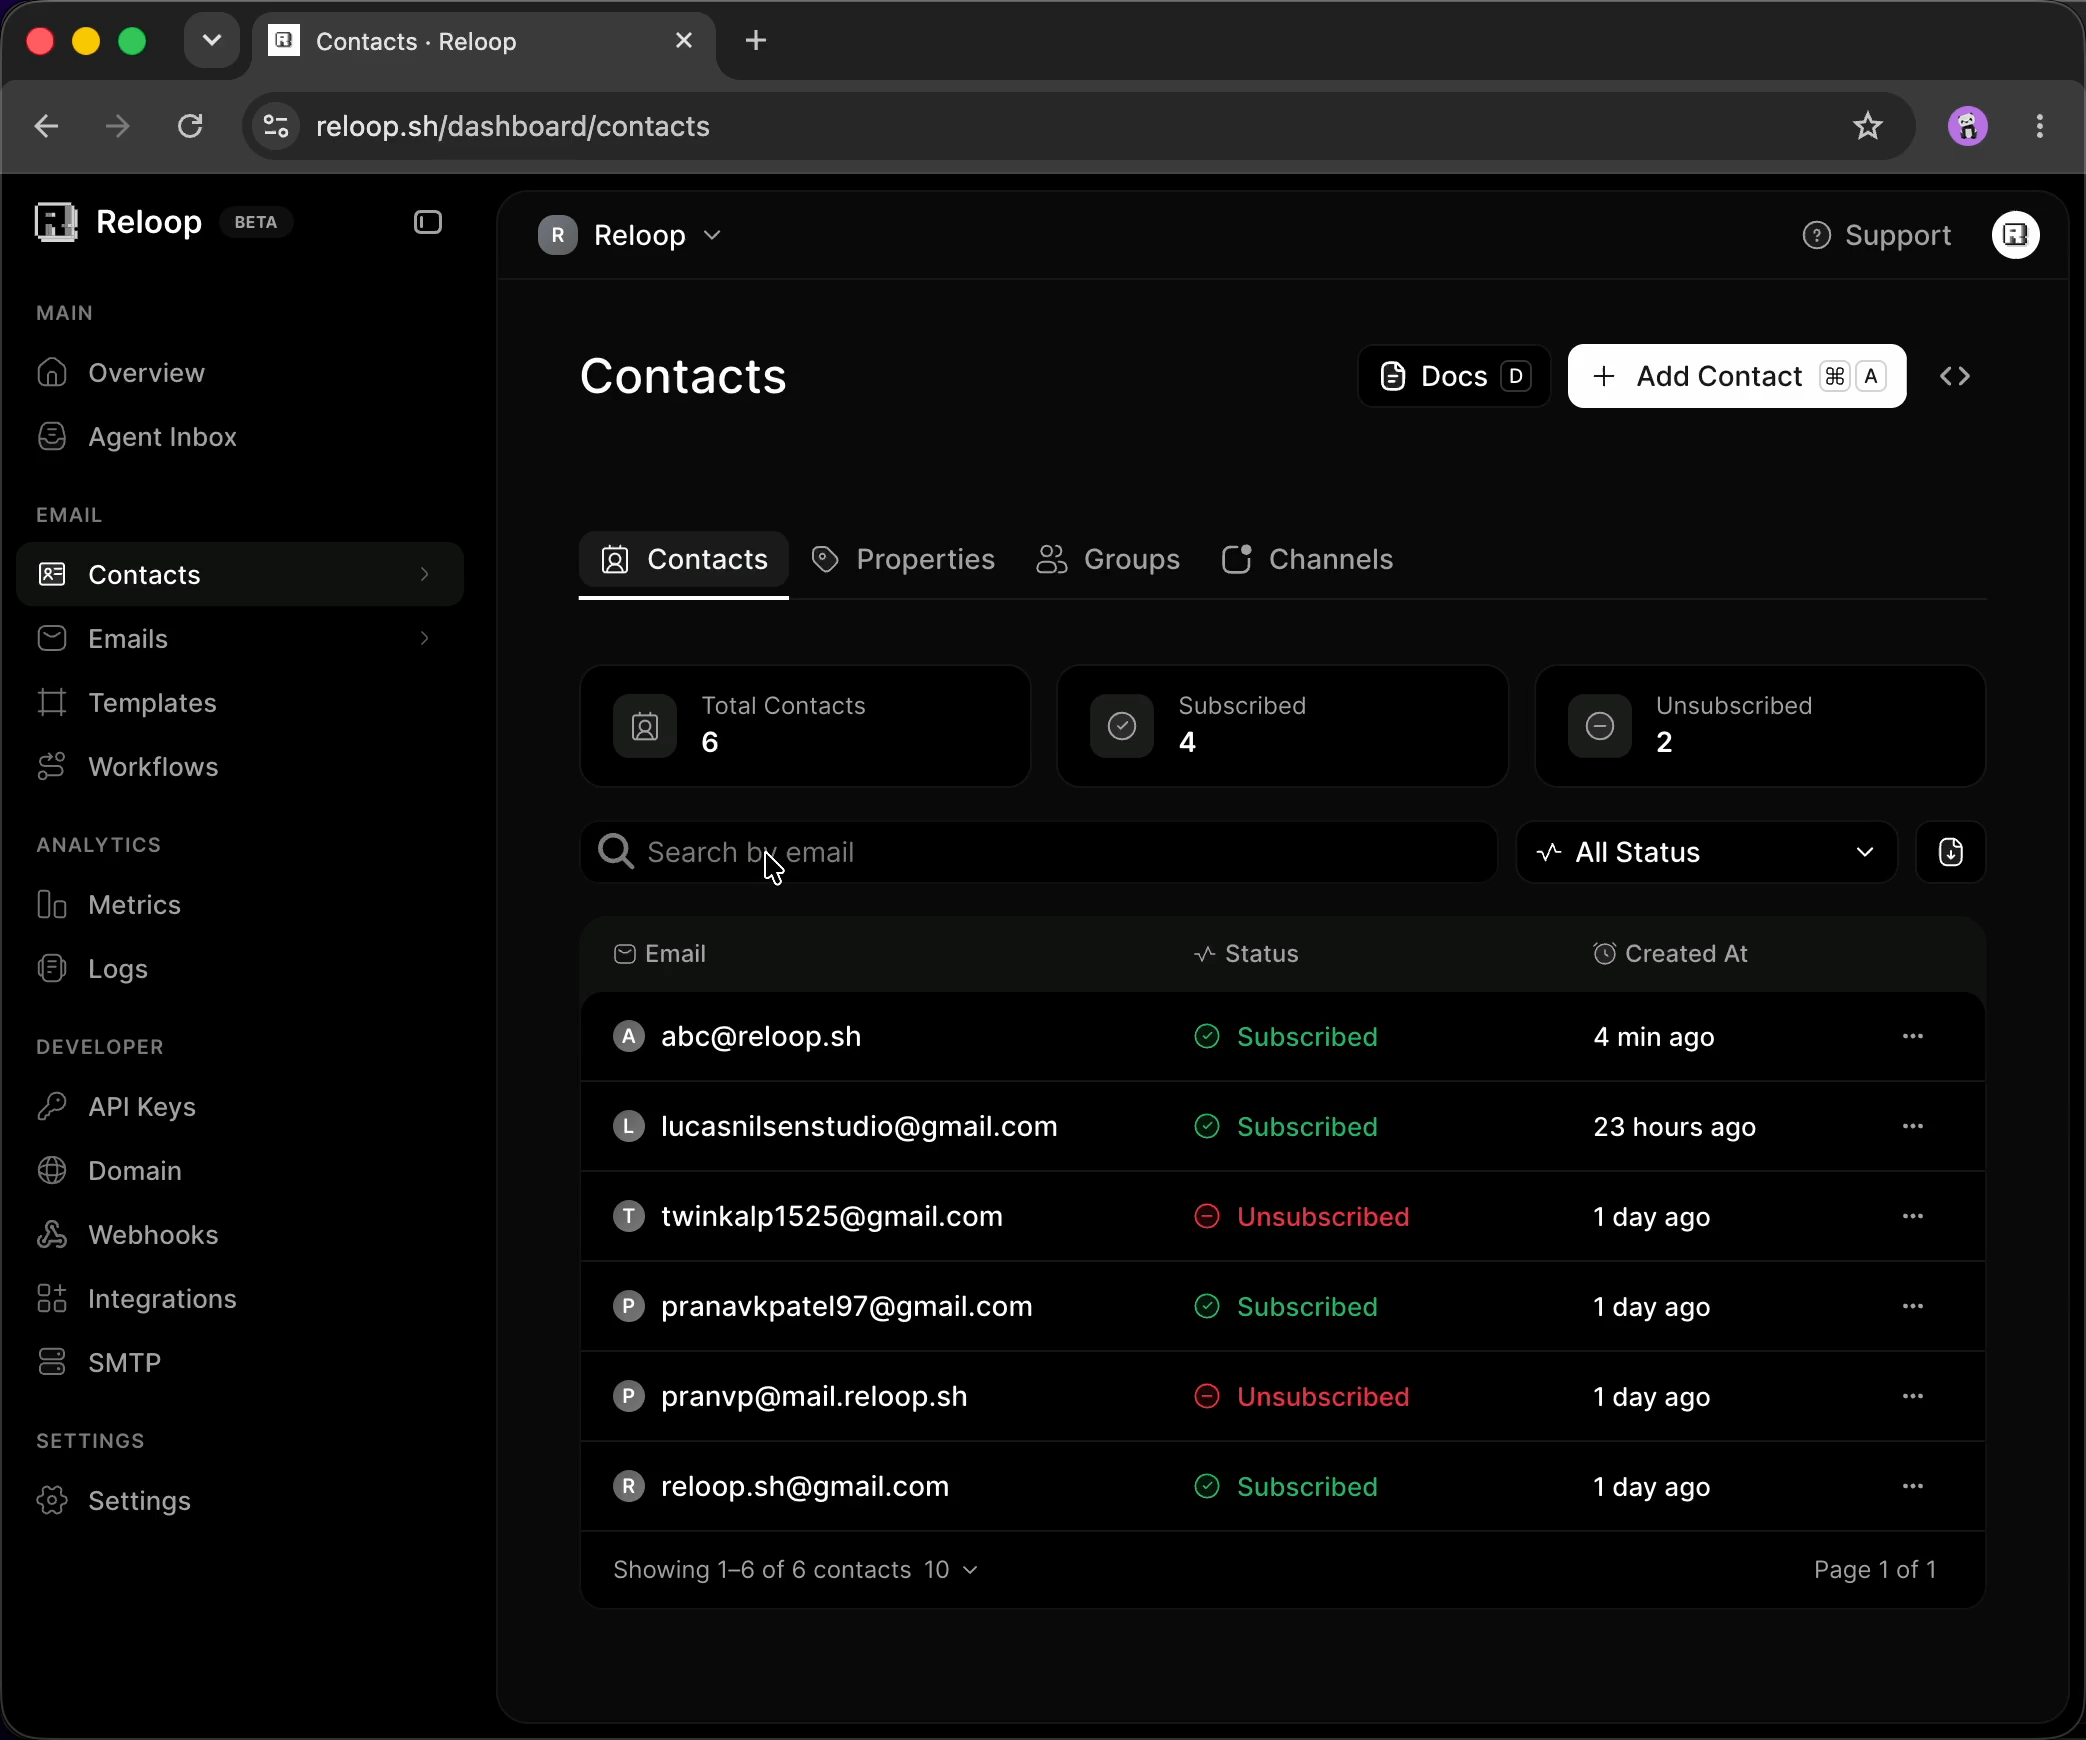Open actions menu for reloop.sh@gmail.com
This screenshot has height=1740, width=2086.
coord(1912,1486)
